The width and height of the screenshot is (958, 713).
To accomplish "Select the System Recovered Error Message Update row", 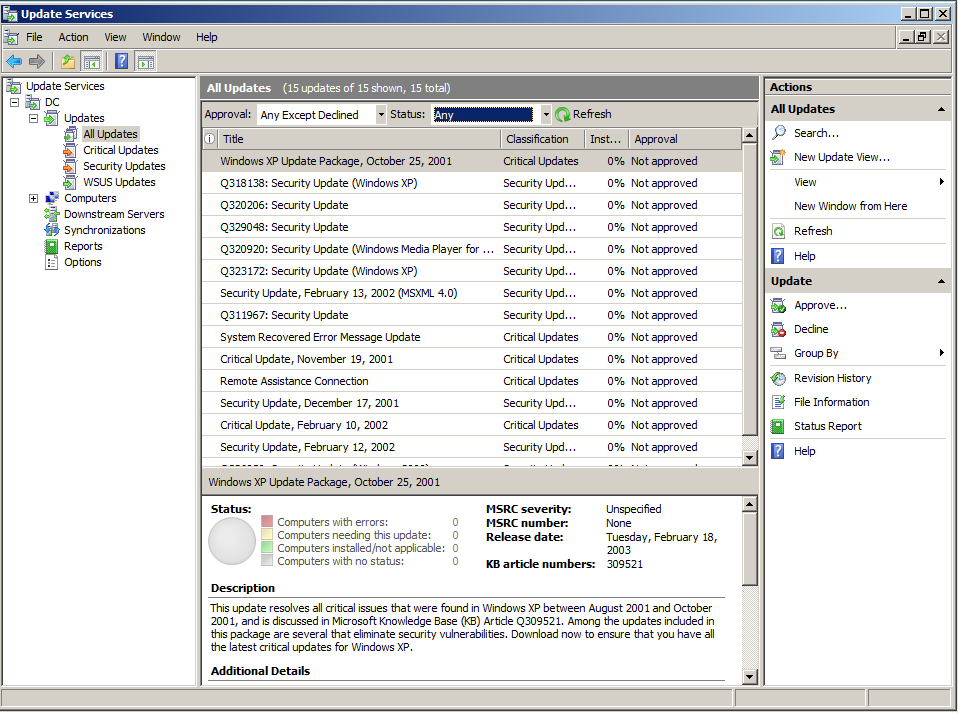I will pos(472,337).
